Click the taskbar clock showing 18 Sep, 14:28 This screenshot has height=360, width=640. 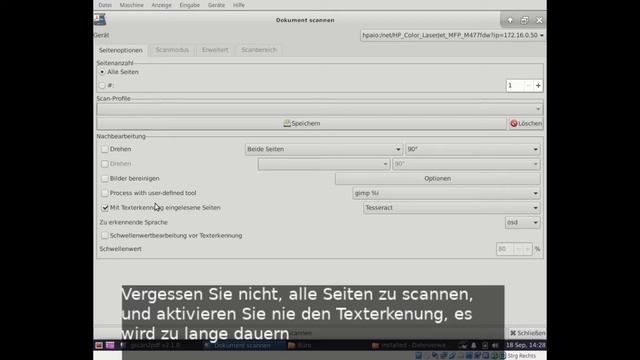click(525, 345)
